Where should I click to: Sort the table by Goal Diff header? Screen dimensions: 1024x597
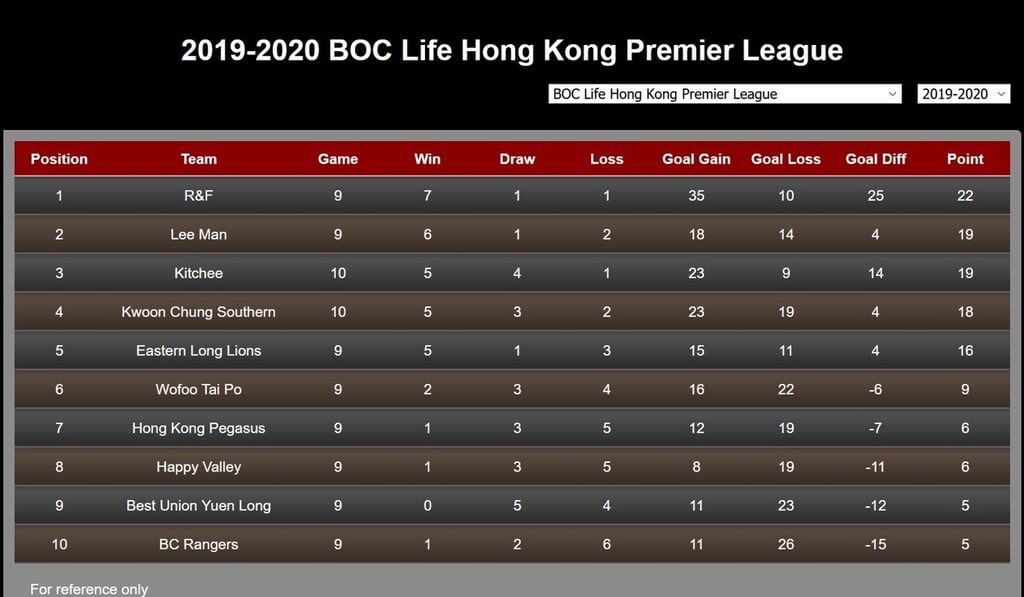[x=876, y=159]
